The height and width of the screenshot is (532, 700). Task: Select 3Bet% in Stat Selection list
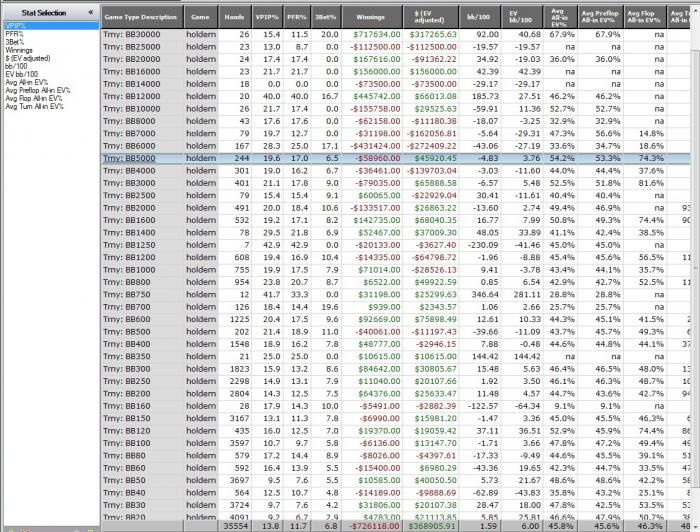[14, 42]
